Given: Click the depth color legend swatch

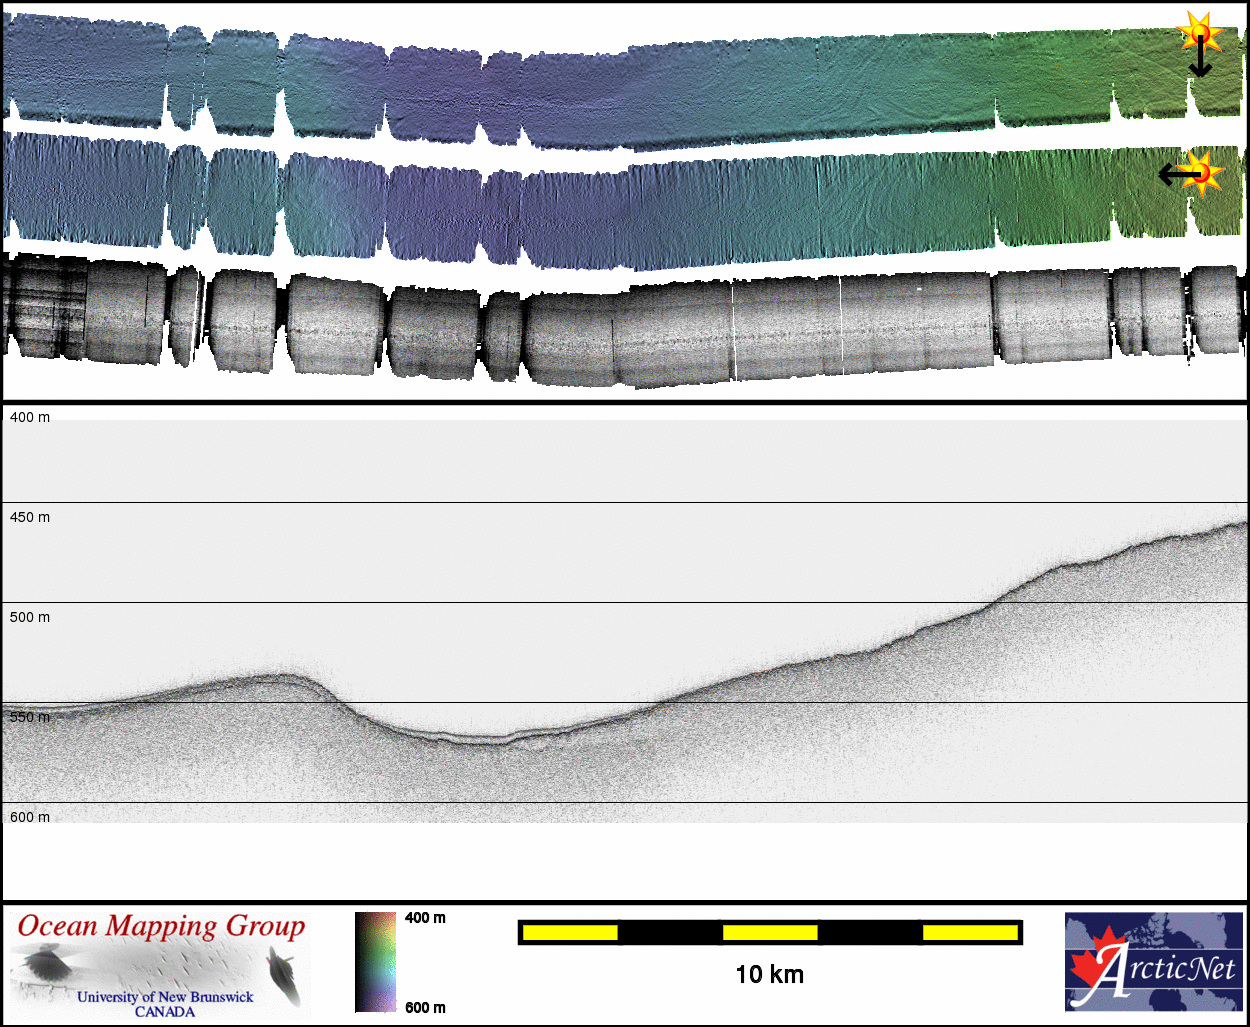Looking at the screenshot, I should tap(375, 962).
